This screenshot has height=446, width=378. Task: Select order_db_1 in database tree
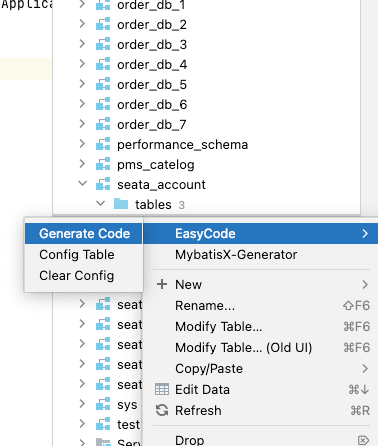[151, 5]
